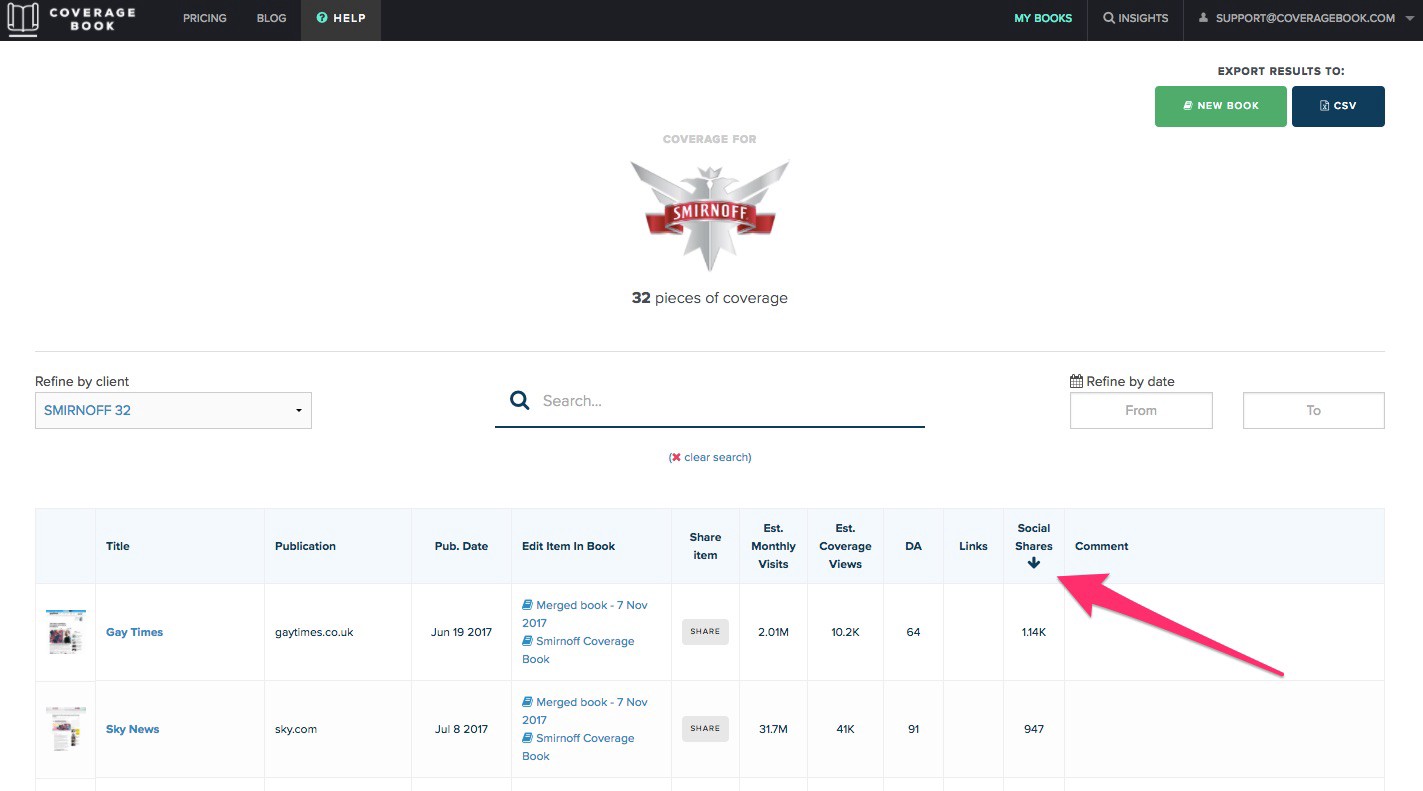This screenshot has width=1423, height=791.
Task: Open the Gay Times thumbnail preview
Action: [66, 632]
